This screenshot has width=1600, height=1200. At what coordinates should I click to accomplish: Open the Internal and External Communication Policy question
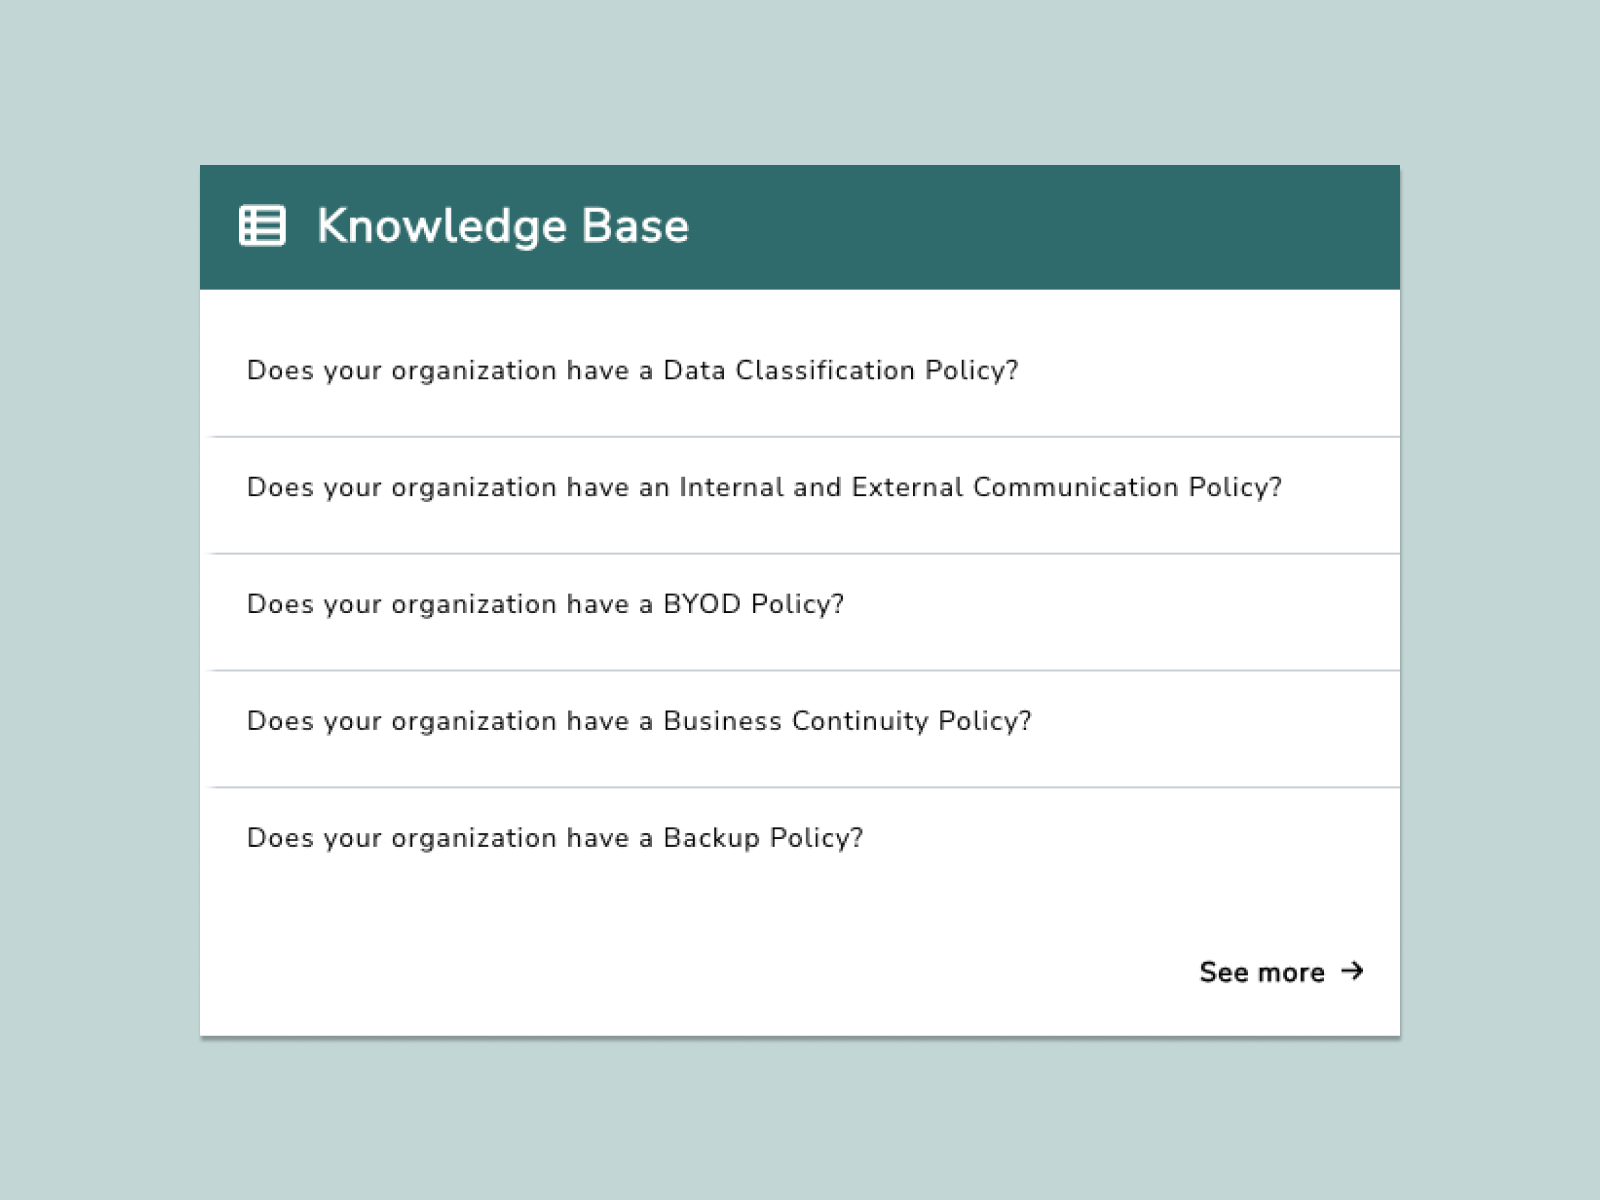coord(764,487)
